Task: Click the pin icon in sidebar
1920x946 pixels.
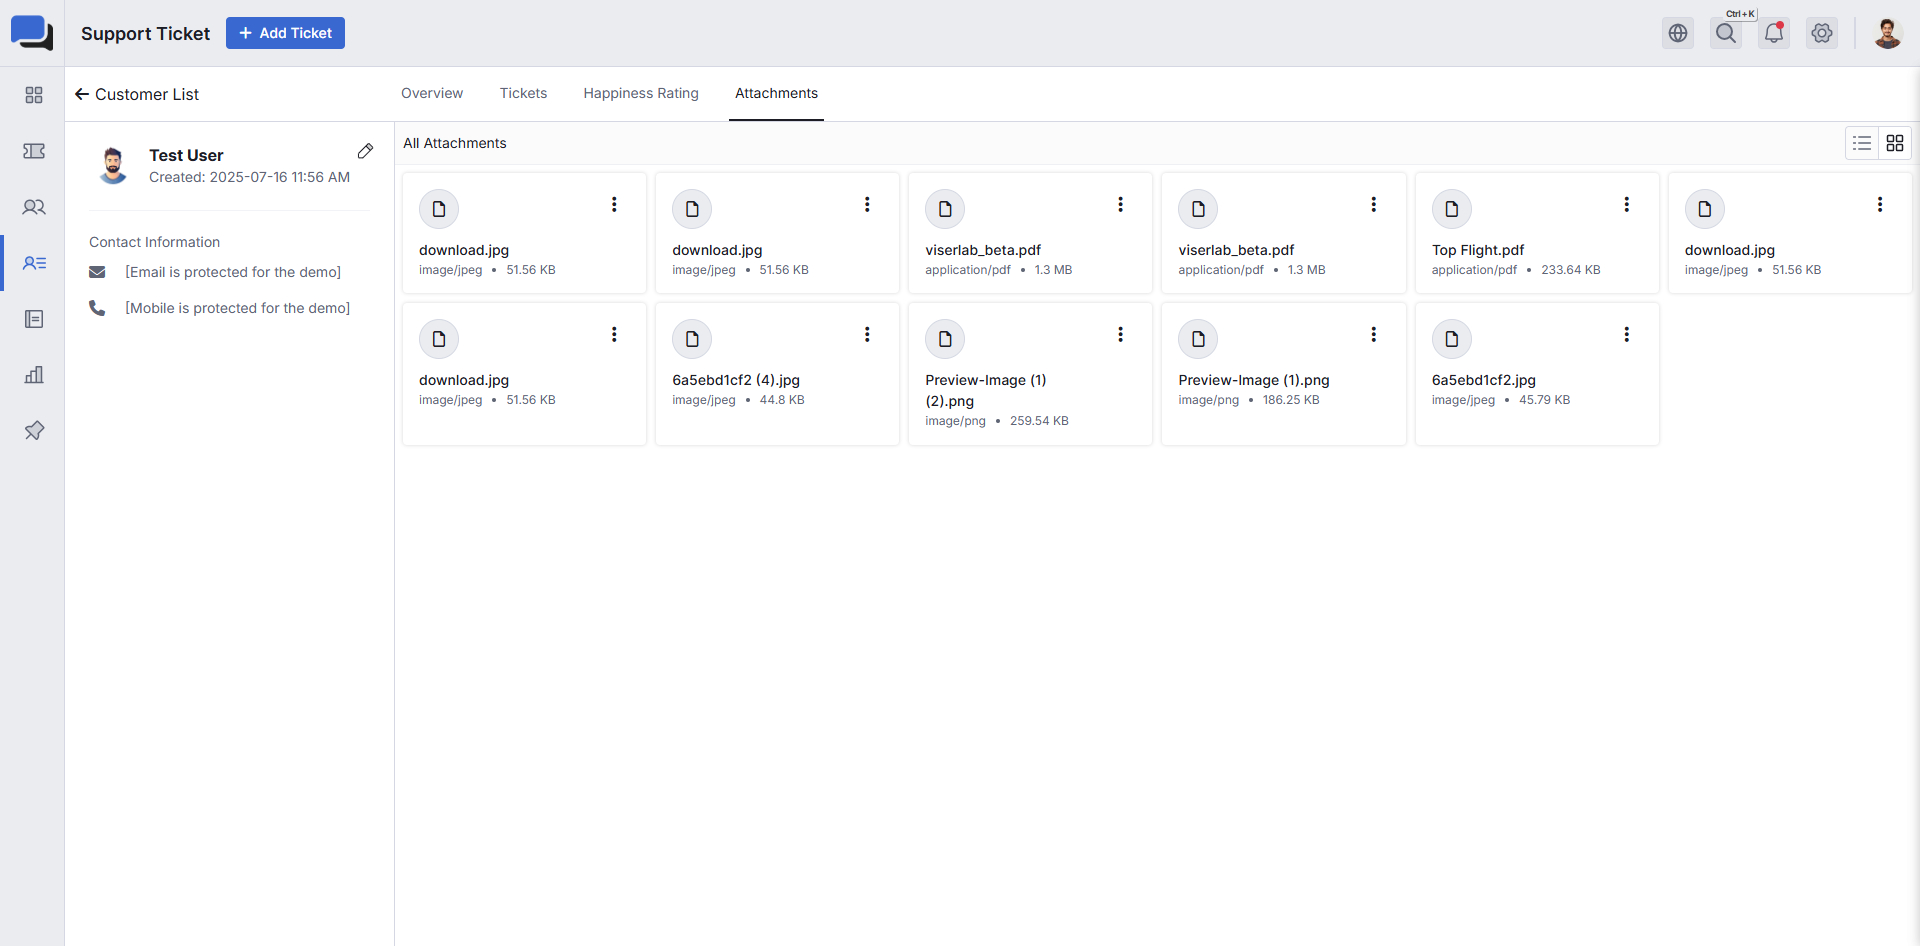Action: click(x=34, y=431)
